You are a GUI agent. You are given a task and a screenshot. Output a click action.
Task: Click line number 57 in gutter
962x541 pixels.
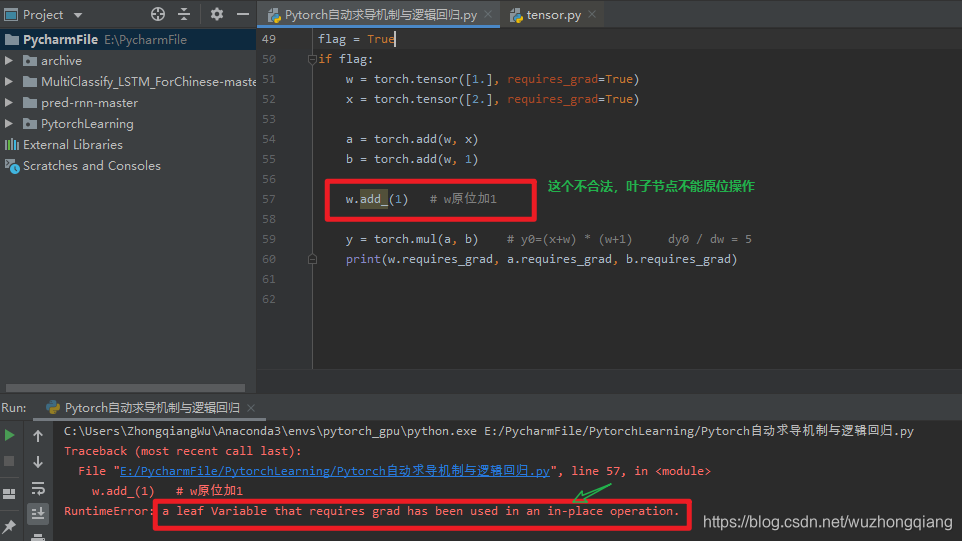click(x=269, y=199)
